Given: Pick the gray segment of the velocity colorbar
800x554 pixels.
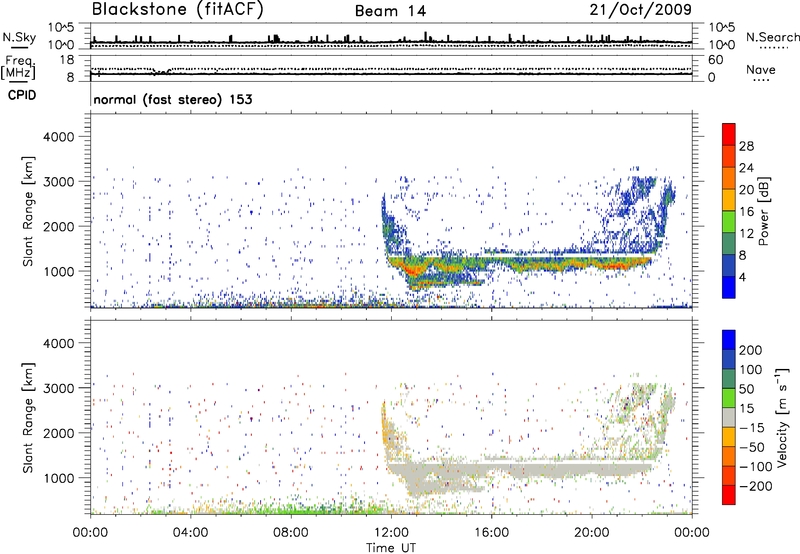Looking at the screenshot, I should coord(729,417).
